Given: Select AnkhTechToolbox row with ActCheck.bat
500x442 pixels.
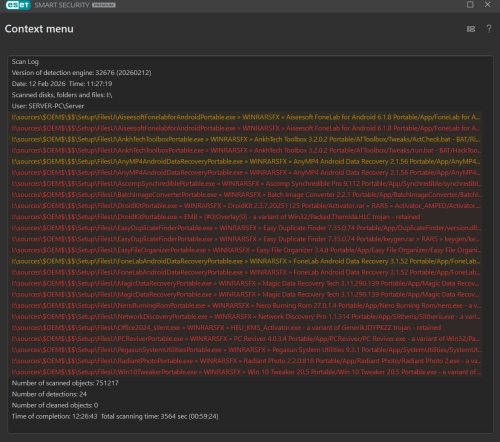Looking at the screenshot, I should [246, 139].
